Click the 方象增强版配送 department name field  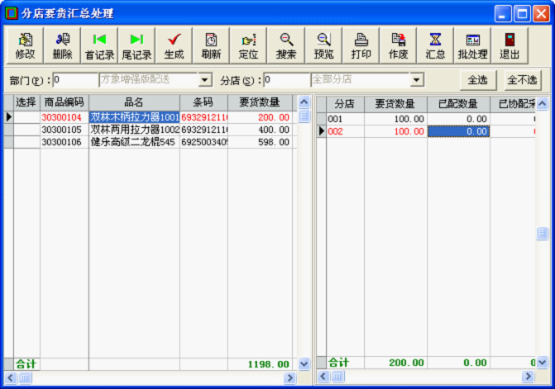click(x=149, y=80)
